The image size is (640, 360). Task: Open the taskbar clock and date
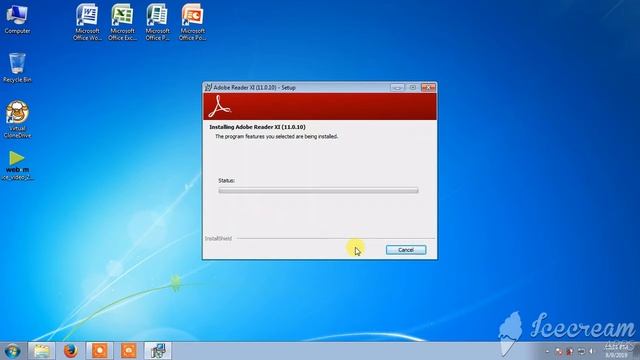point(616,351)
